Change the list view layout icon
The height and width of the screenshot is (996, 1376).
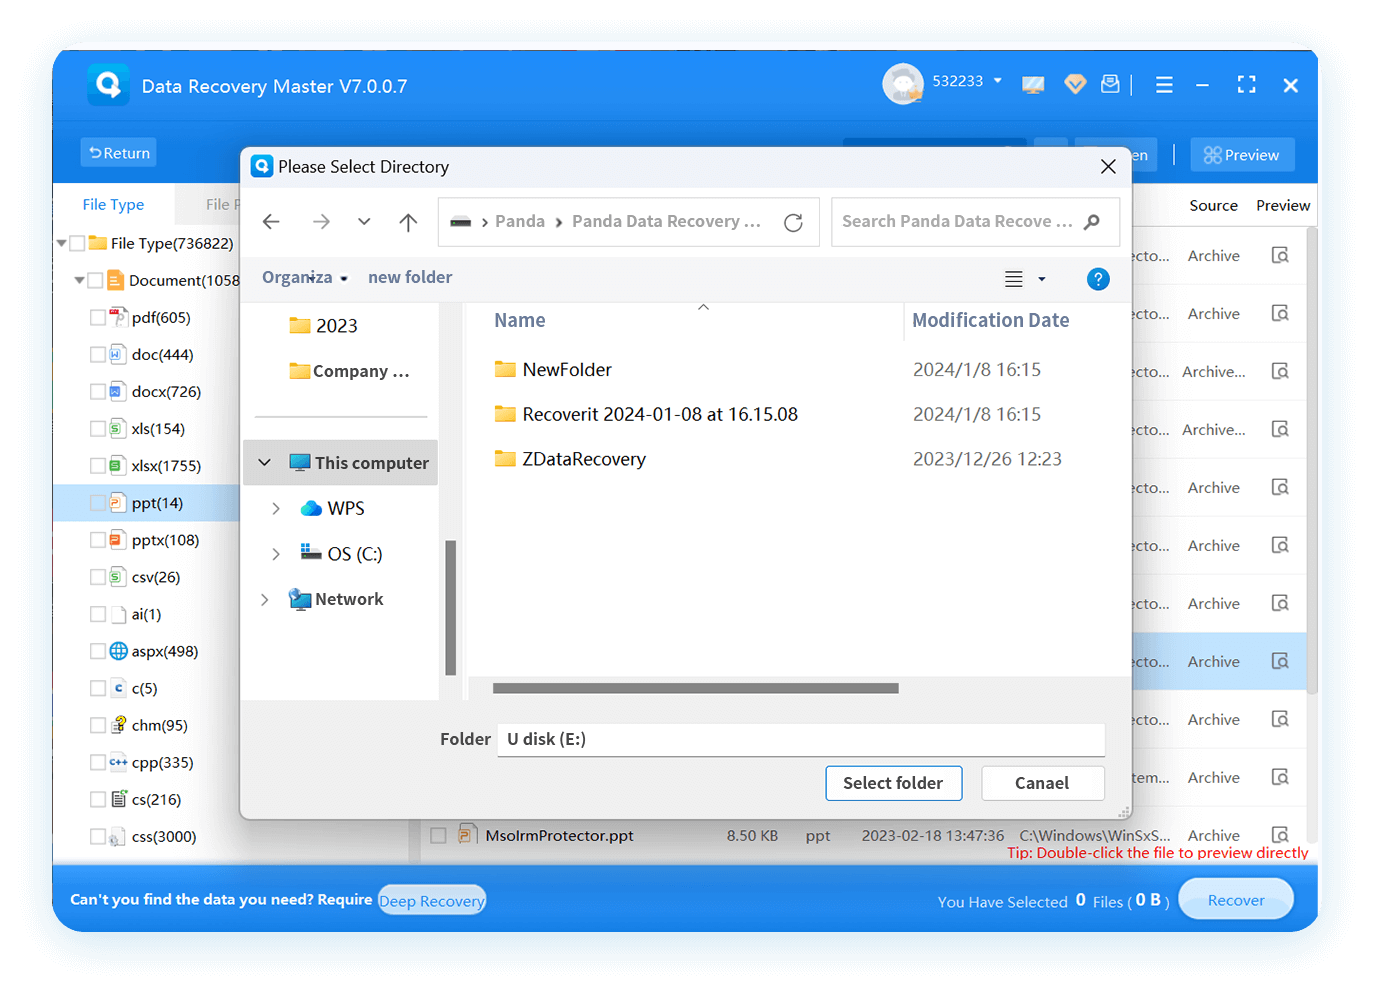[x=1014, y=279]
